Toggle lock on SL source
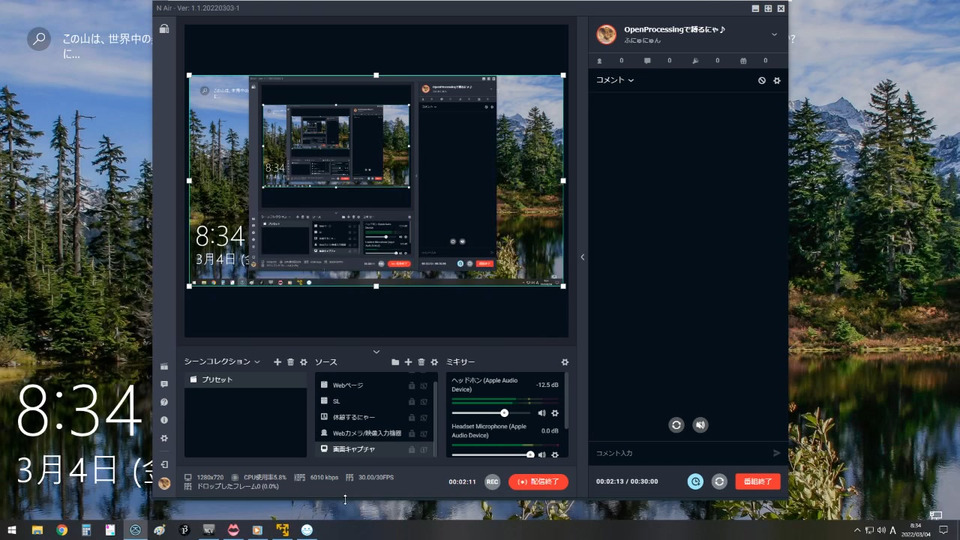960x540 pixels. point(411,402)
